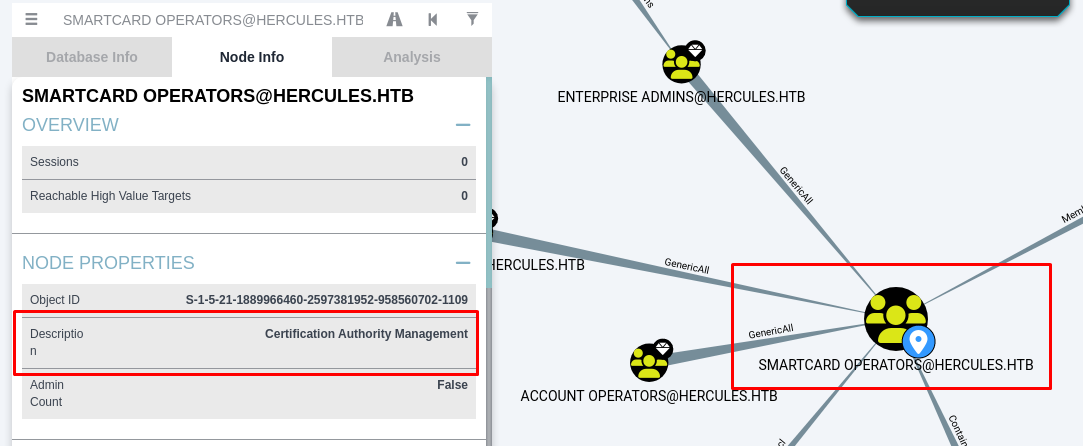Click GenericAll edge label from Enterprise Admins
Viewport: 1083px width, 446px height.
coord(796,185)
